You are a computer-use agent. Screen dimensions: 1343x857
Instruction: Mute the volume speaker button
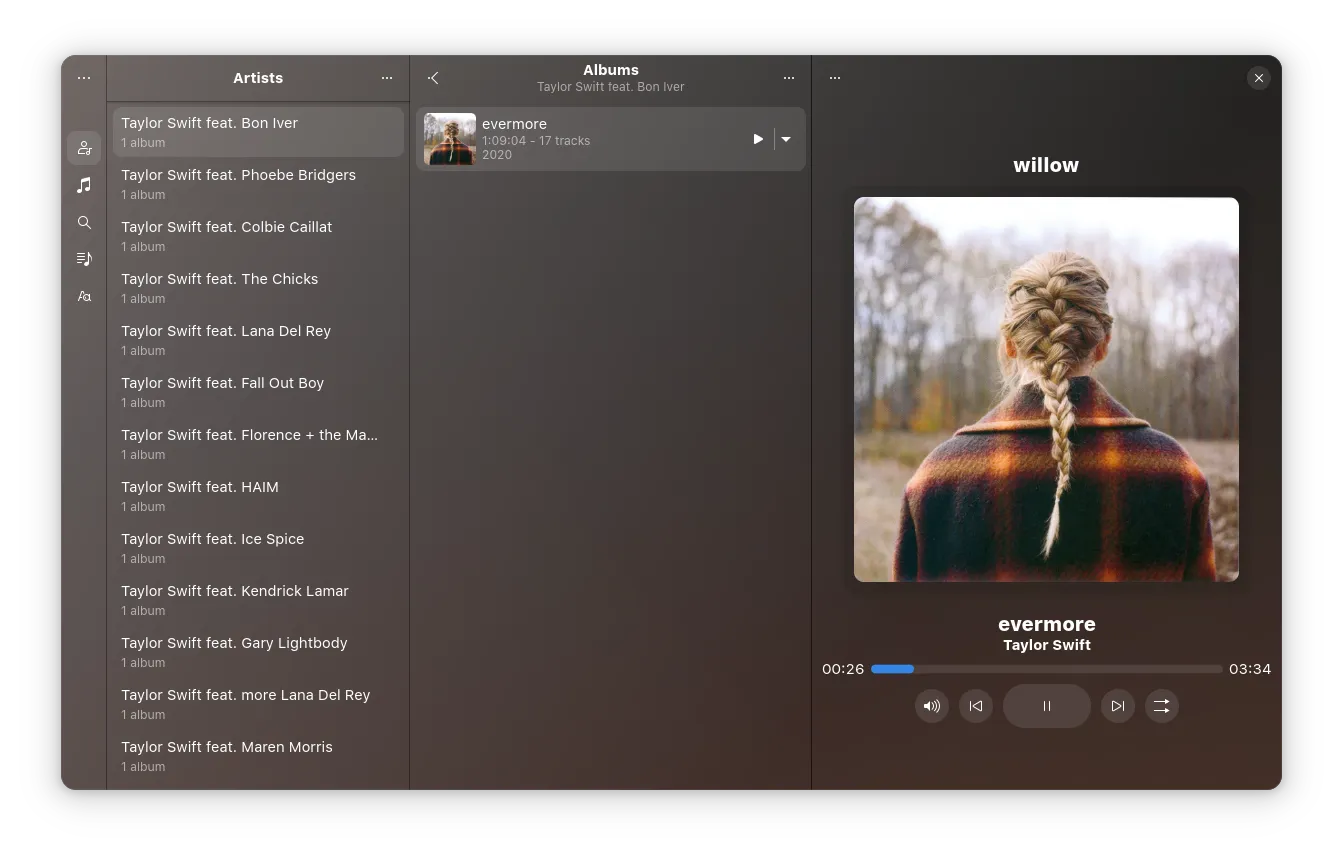[x=931, y=706]
